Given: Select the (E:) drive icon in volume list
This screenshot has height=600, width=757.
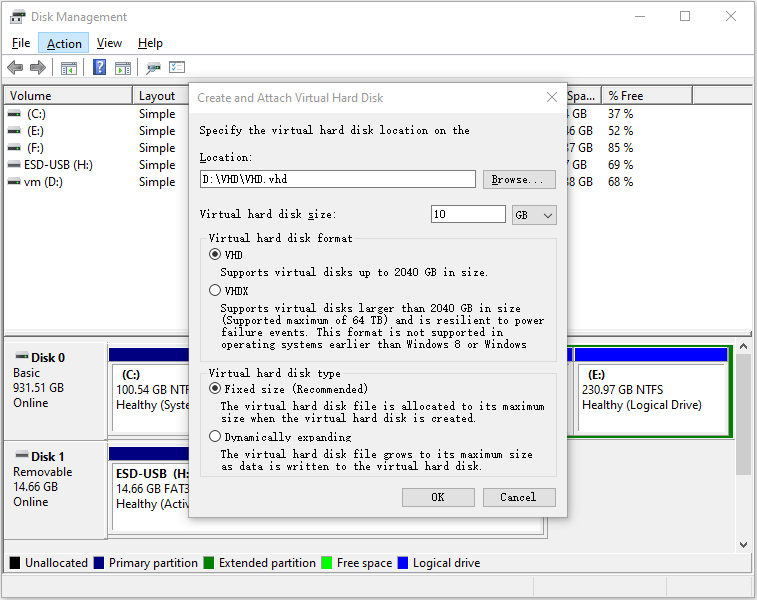Looking at the screenshot, I should (x=14, y=131).
